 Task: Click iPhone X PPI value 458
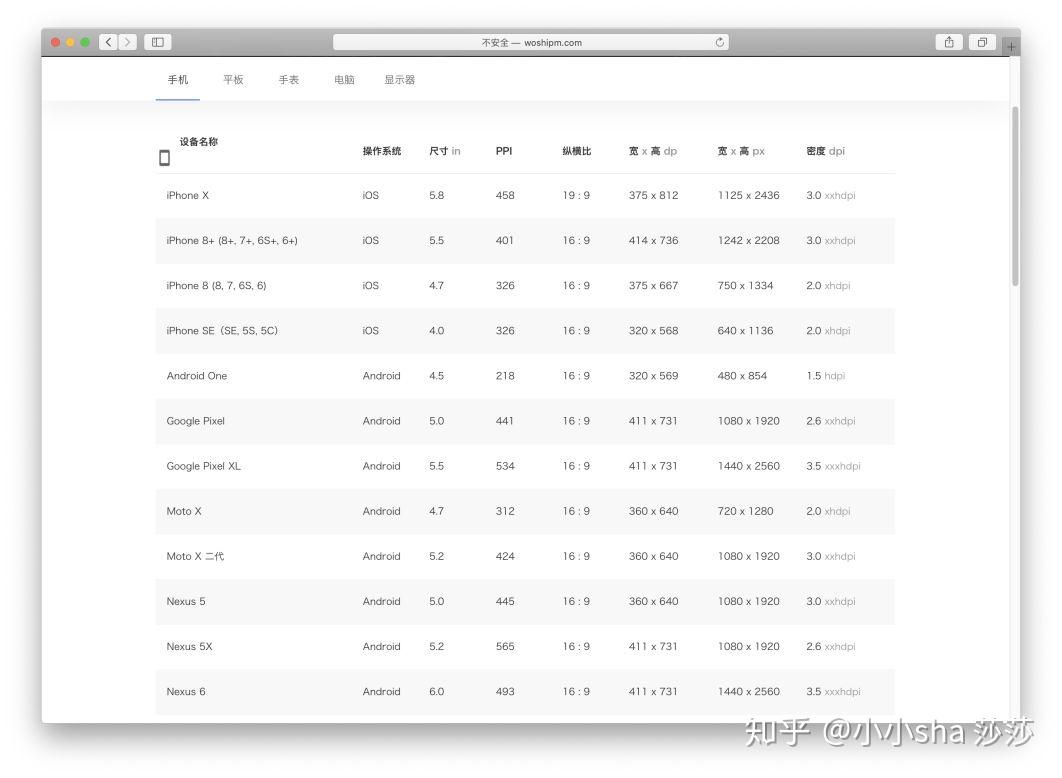(505, 195)
